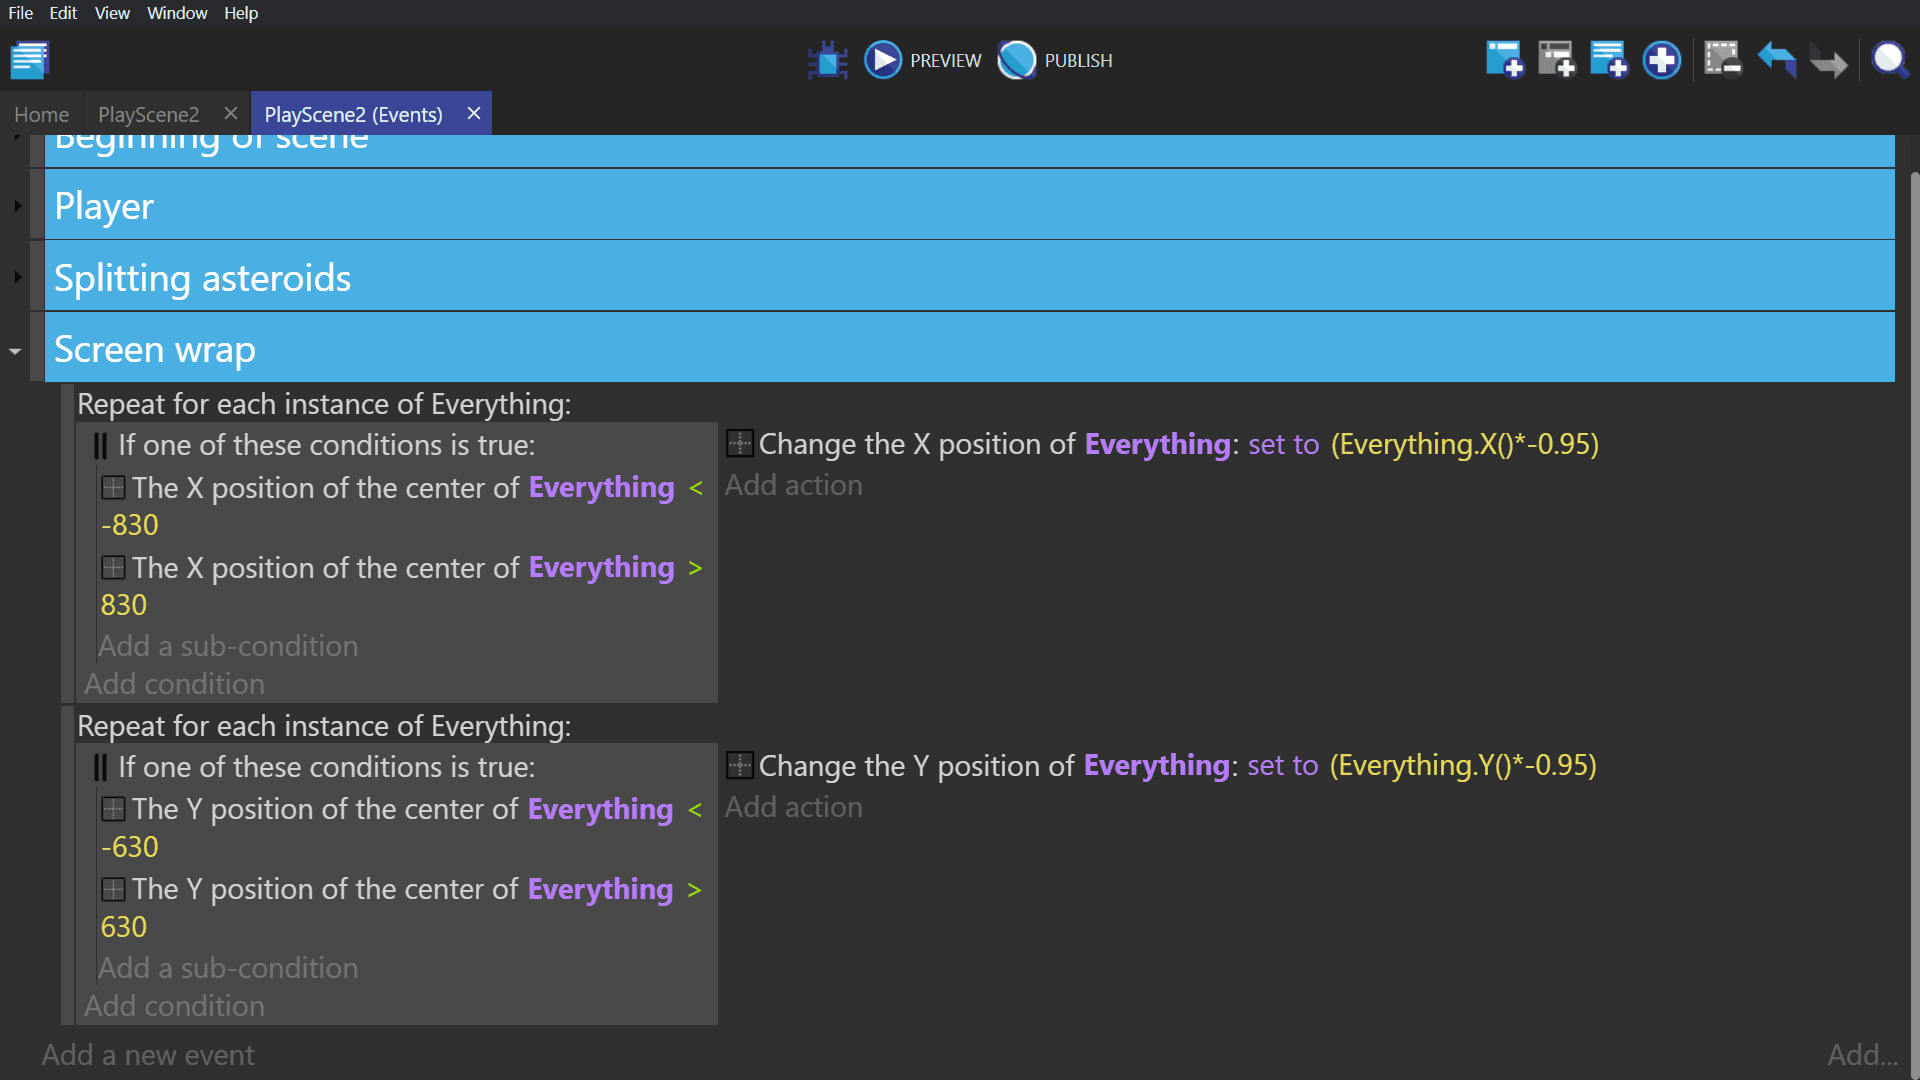Image resolution: width=1920 pixels, height=1080 pixels.
Task: Open the project manager icon
Action: 30,60
